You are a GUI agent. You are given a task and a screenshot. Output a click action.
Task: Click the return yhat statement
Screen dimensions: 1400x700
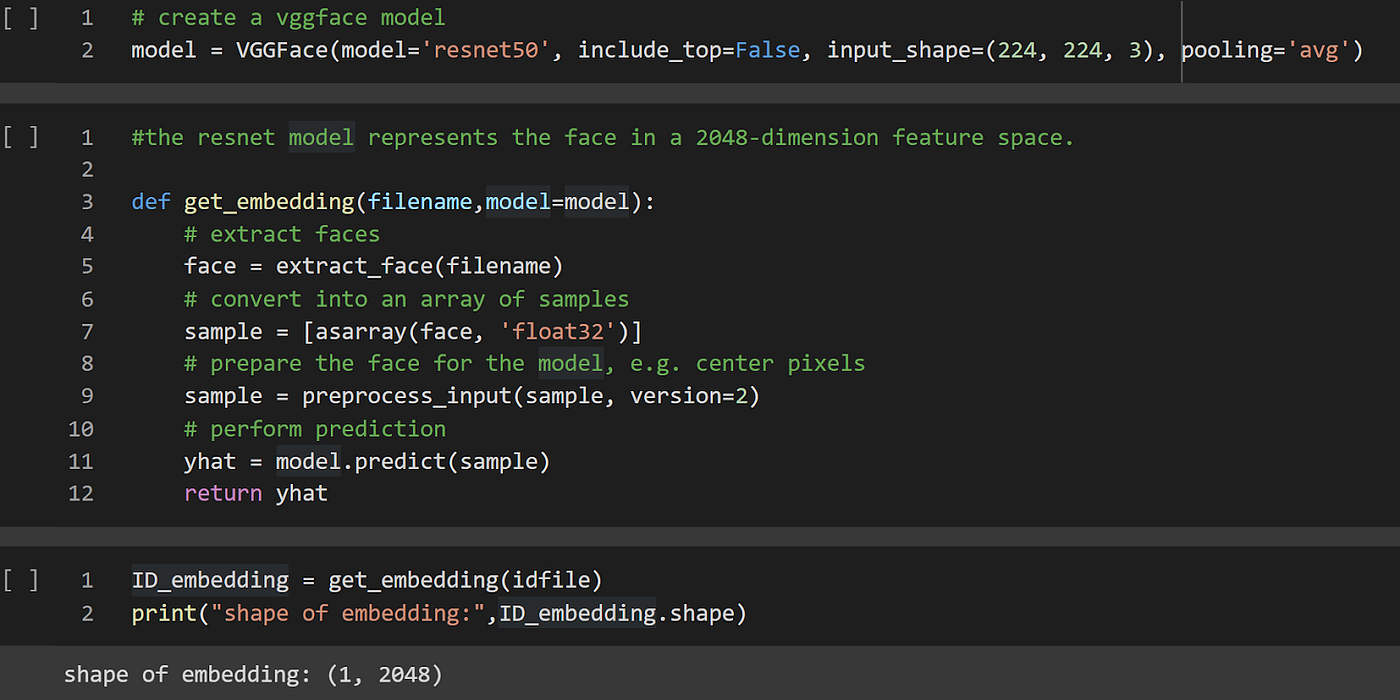pos(255,493)
